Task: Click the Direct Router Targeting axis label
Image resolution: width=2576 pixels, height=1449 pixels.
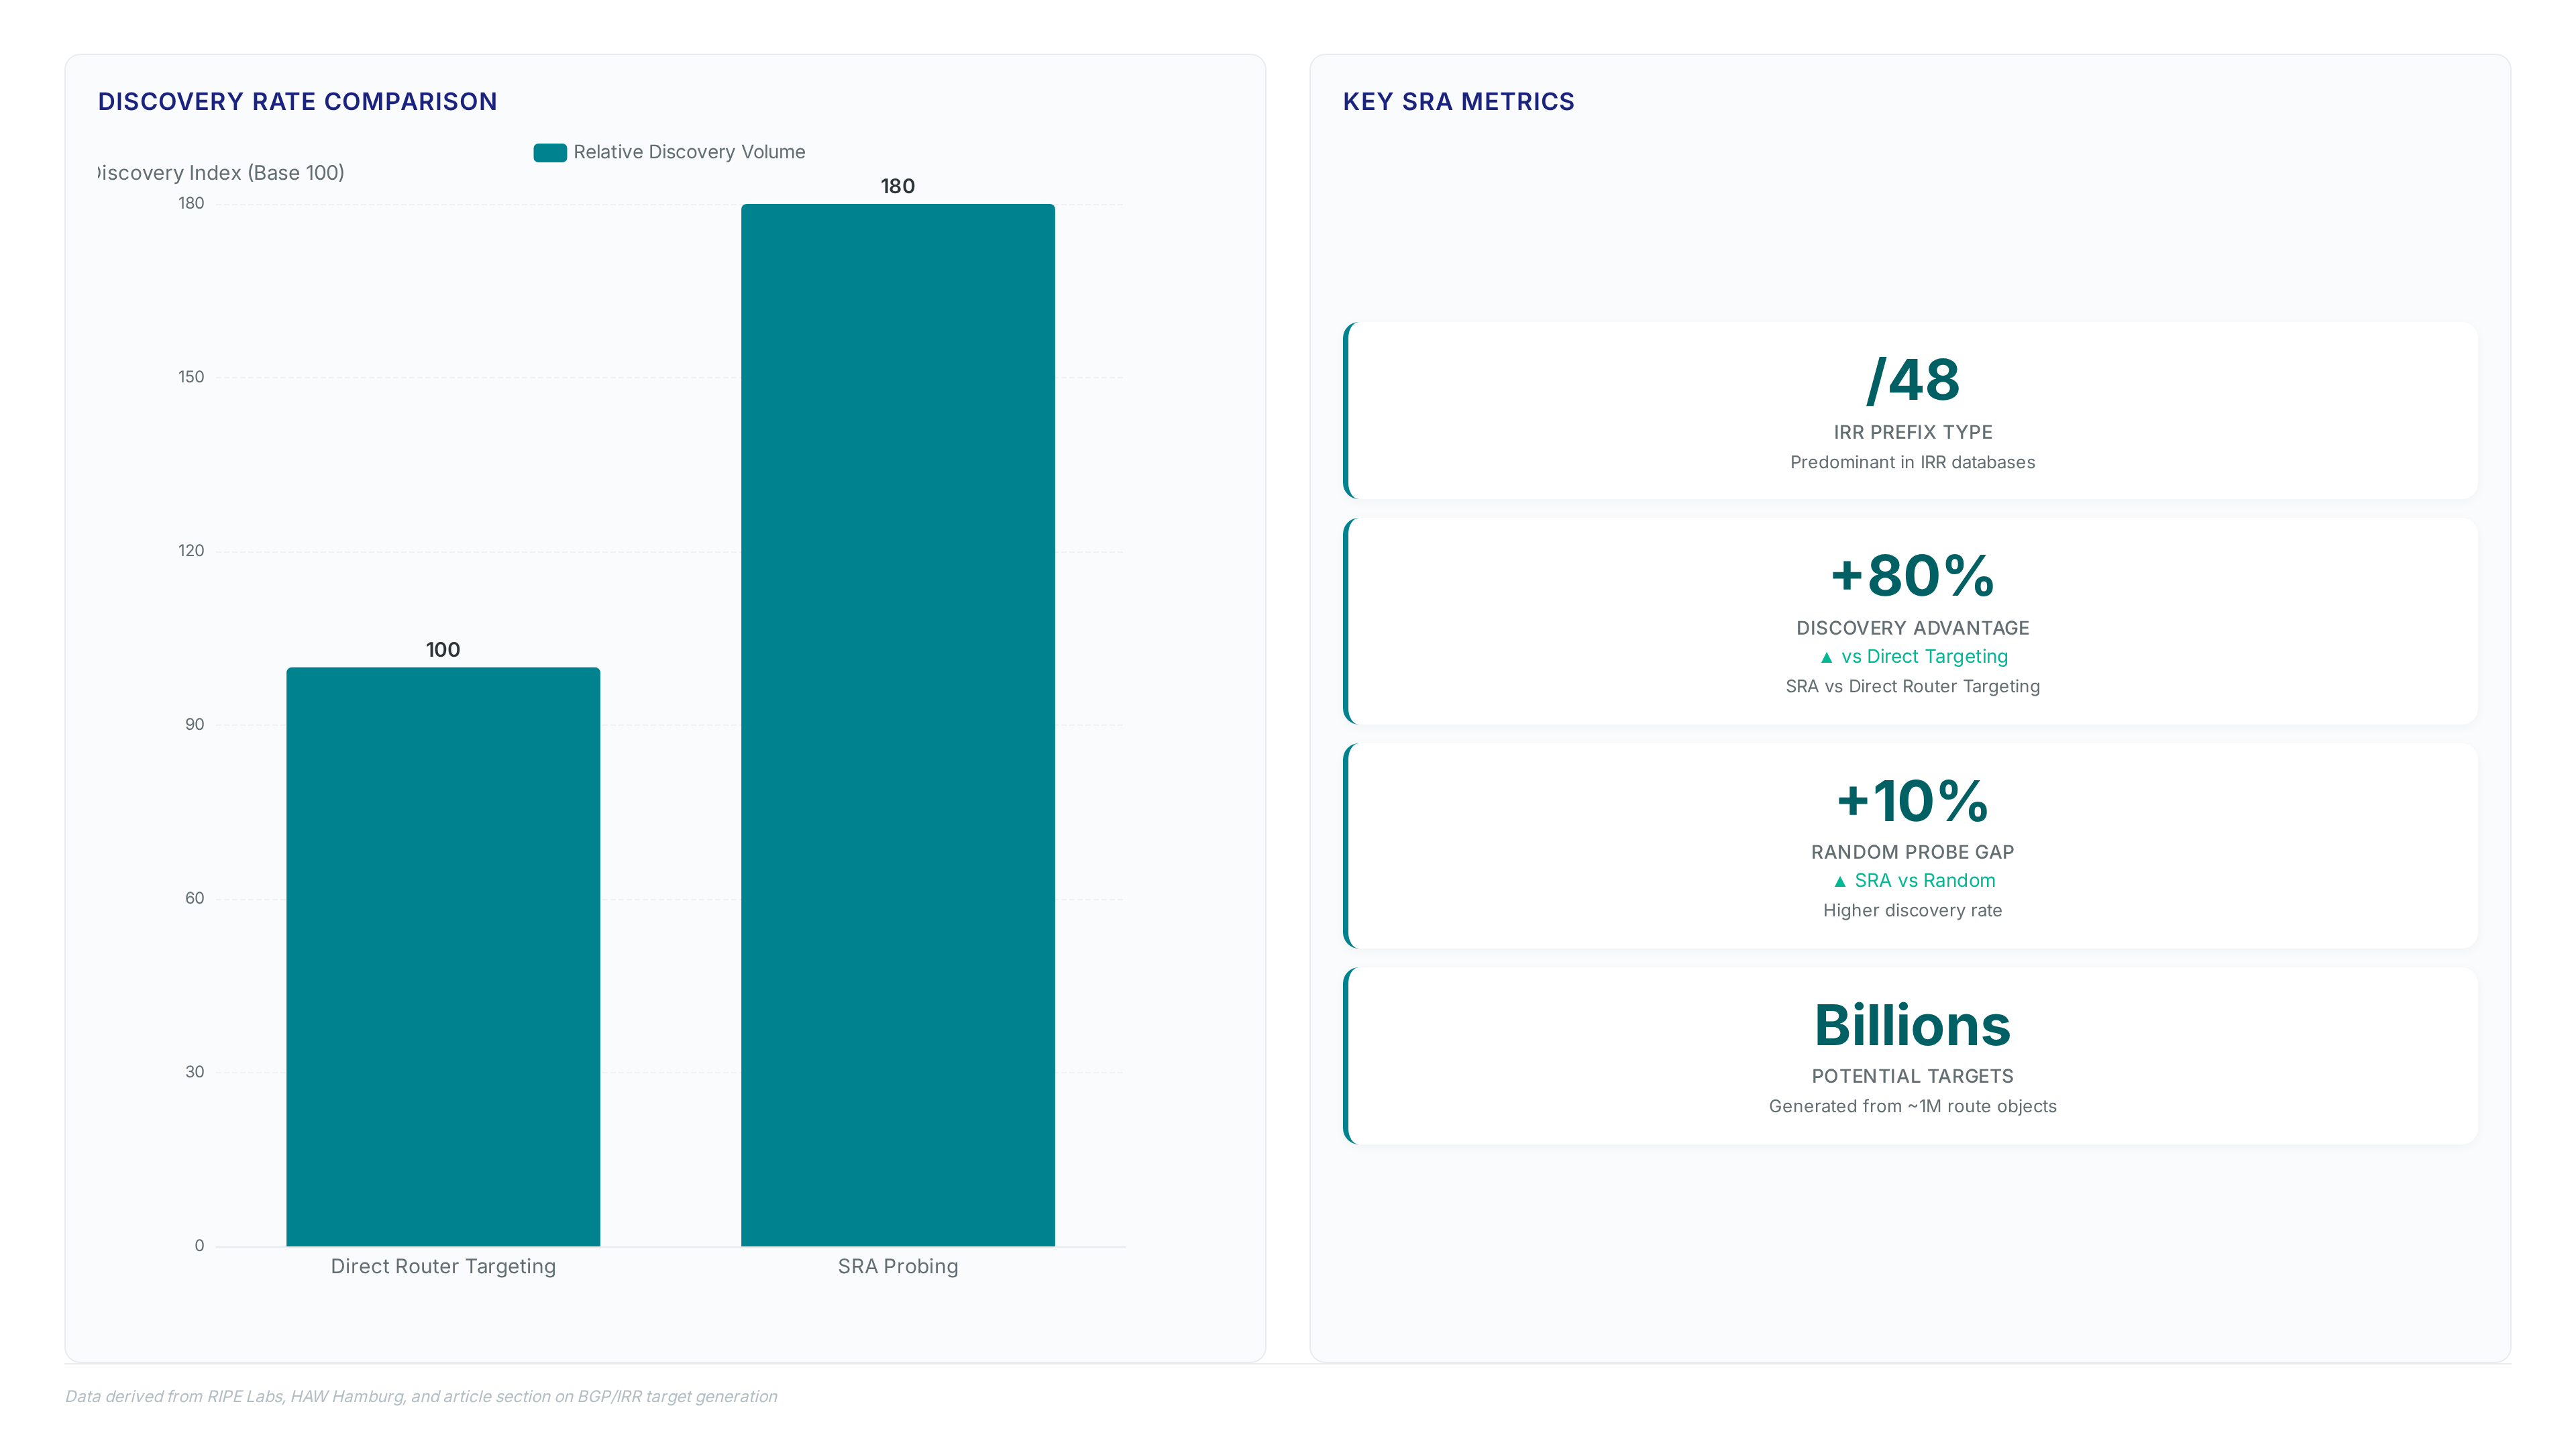Action: (443, 1266)
